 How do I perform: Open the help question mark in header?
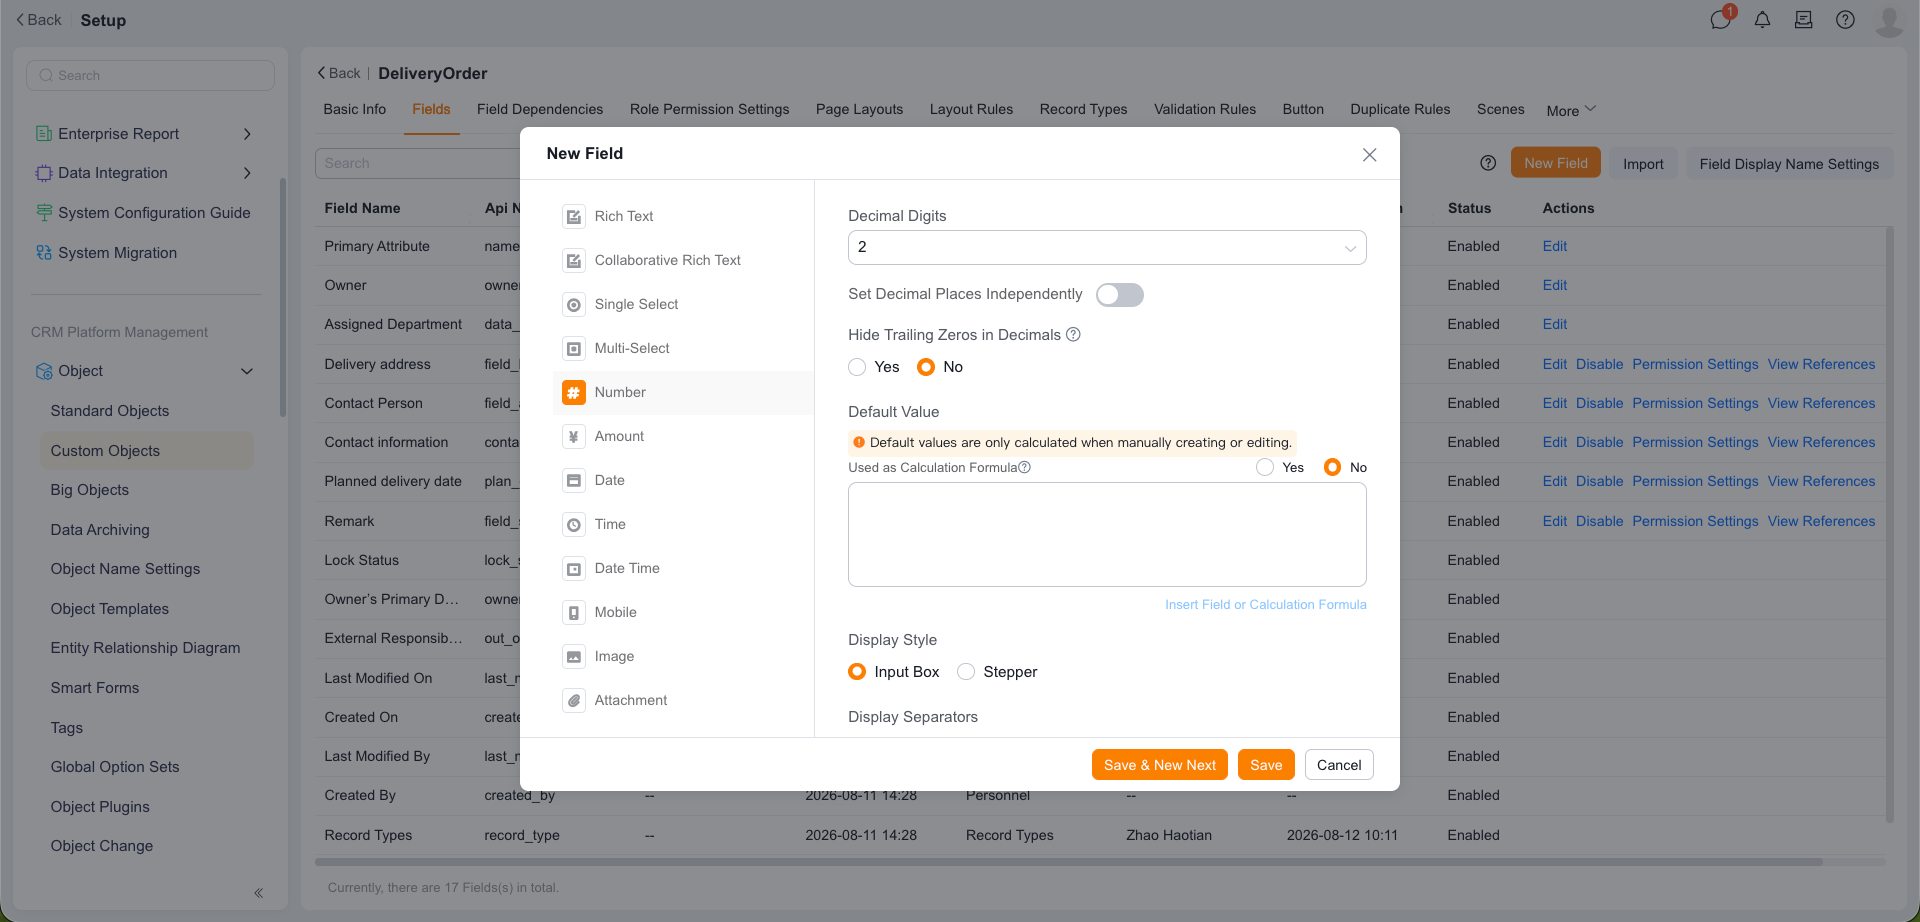tap(1845, 20)
